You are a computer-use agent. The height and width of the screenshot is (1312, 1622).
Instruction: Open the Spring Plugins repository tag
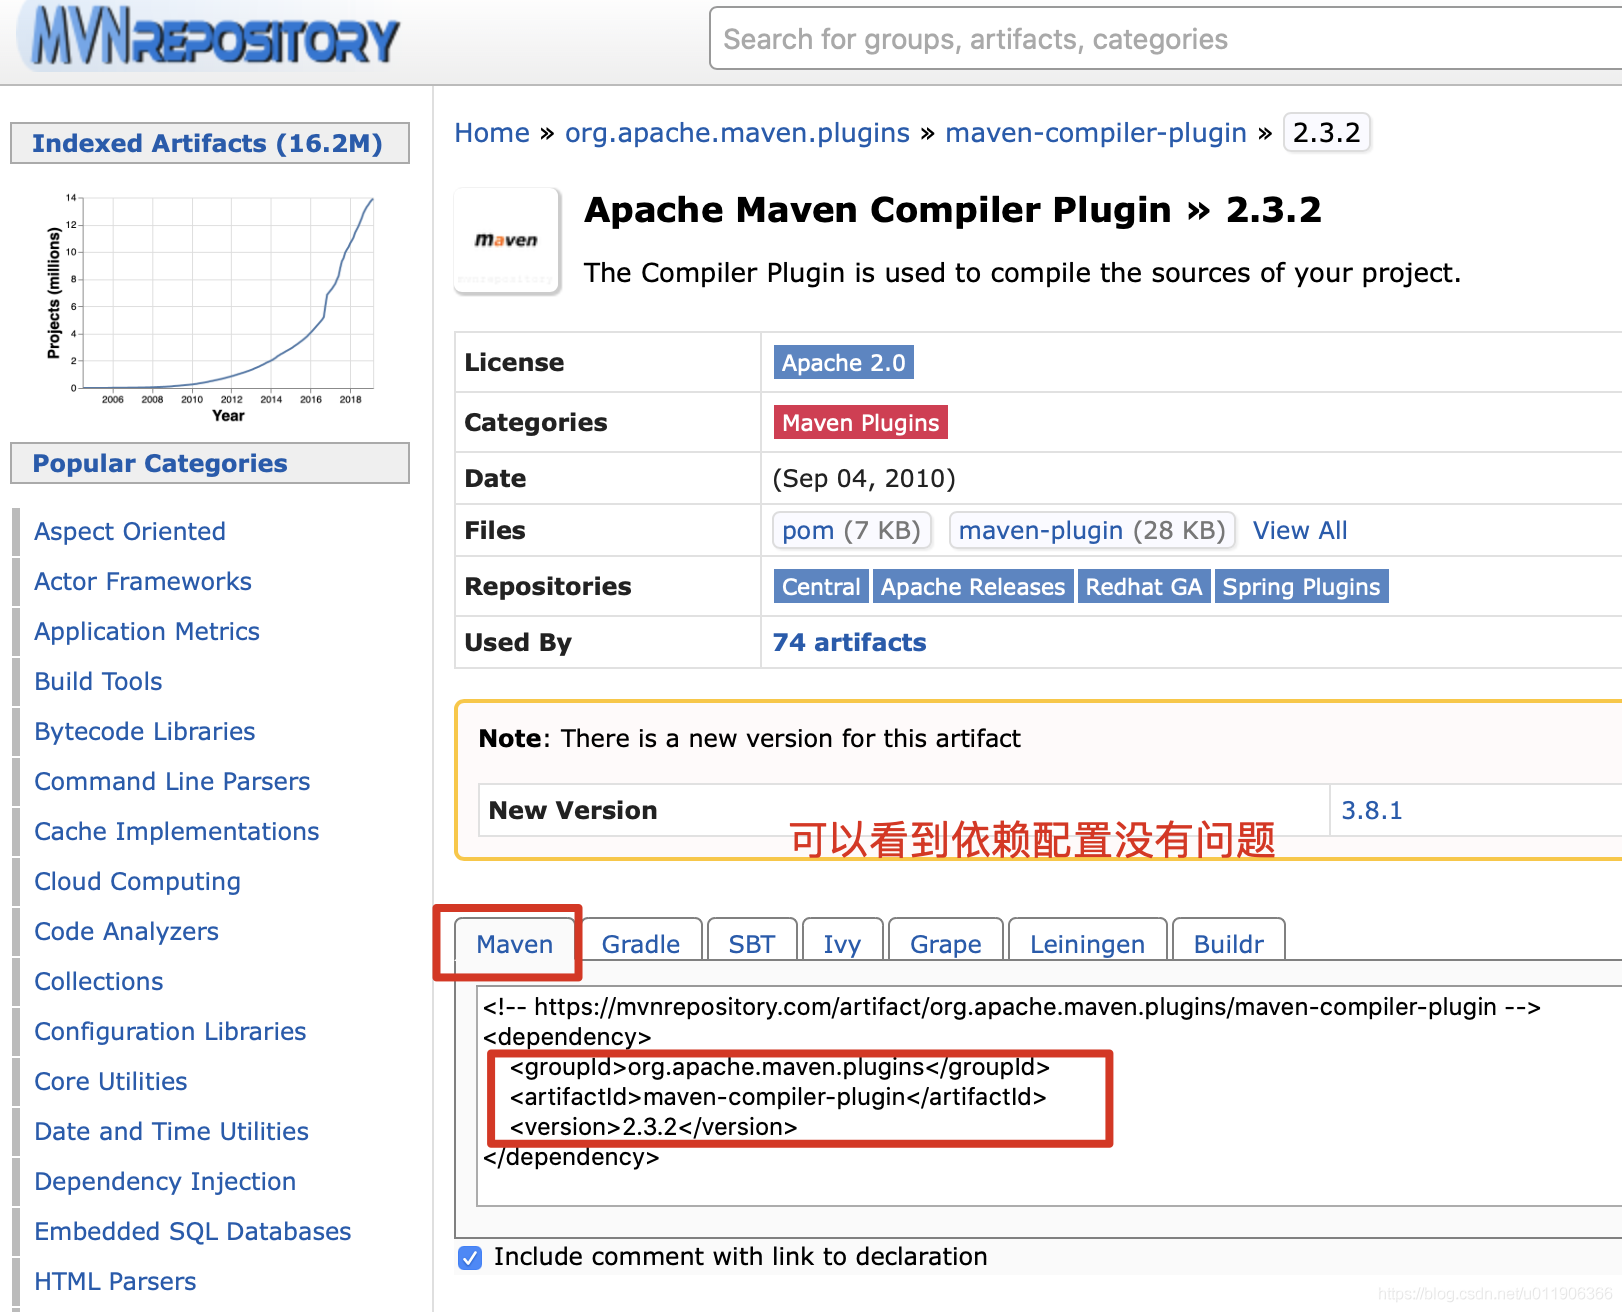(1301, 586)
